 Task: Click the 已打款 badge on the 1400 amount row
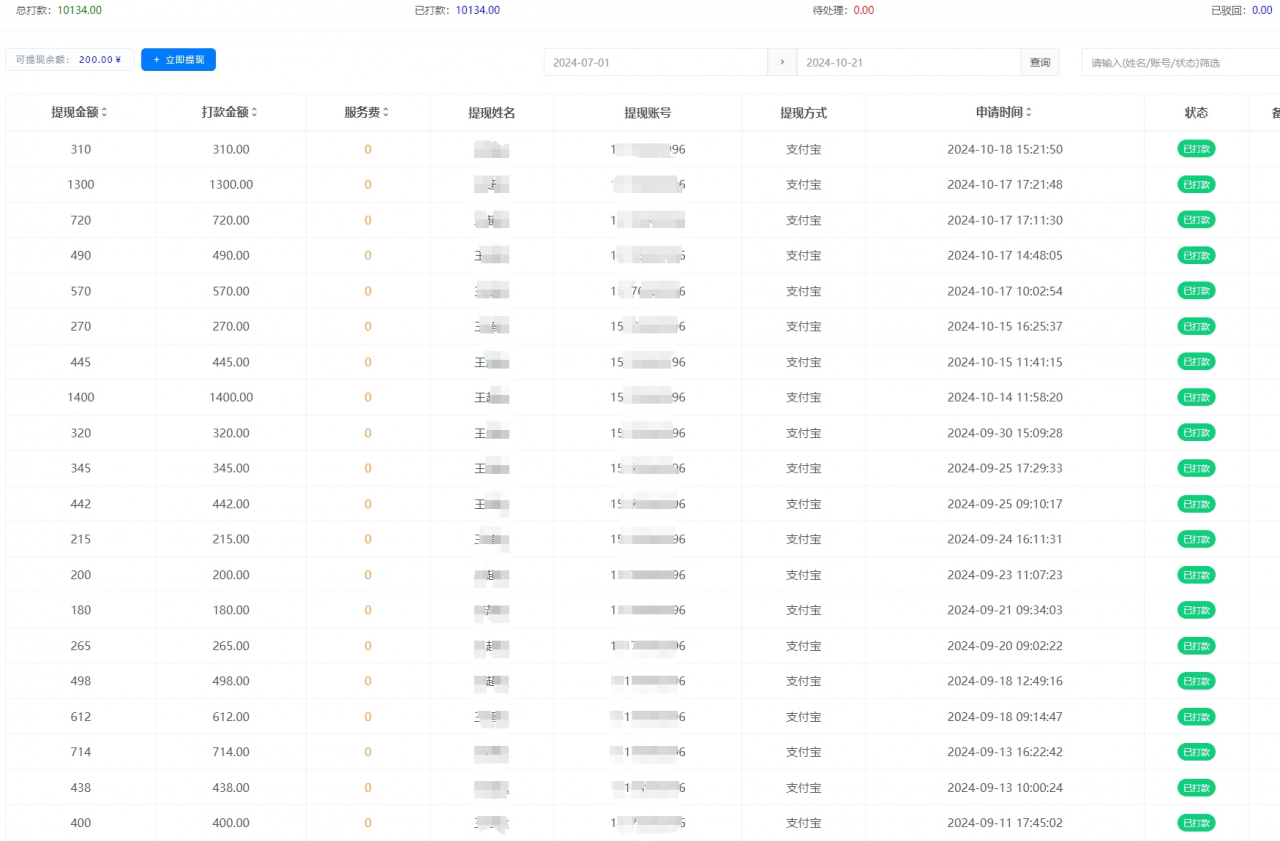1196,397
